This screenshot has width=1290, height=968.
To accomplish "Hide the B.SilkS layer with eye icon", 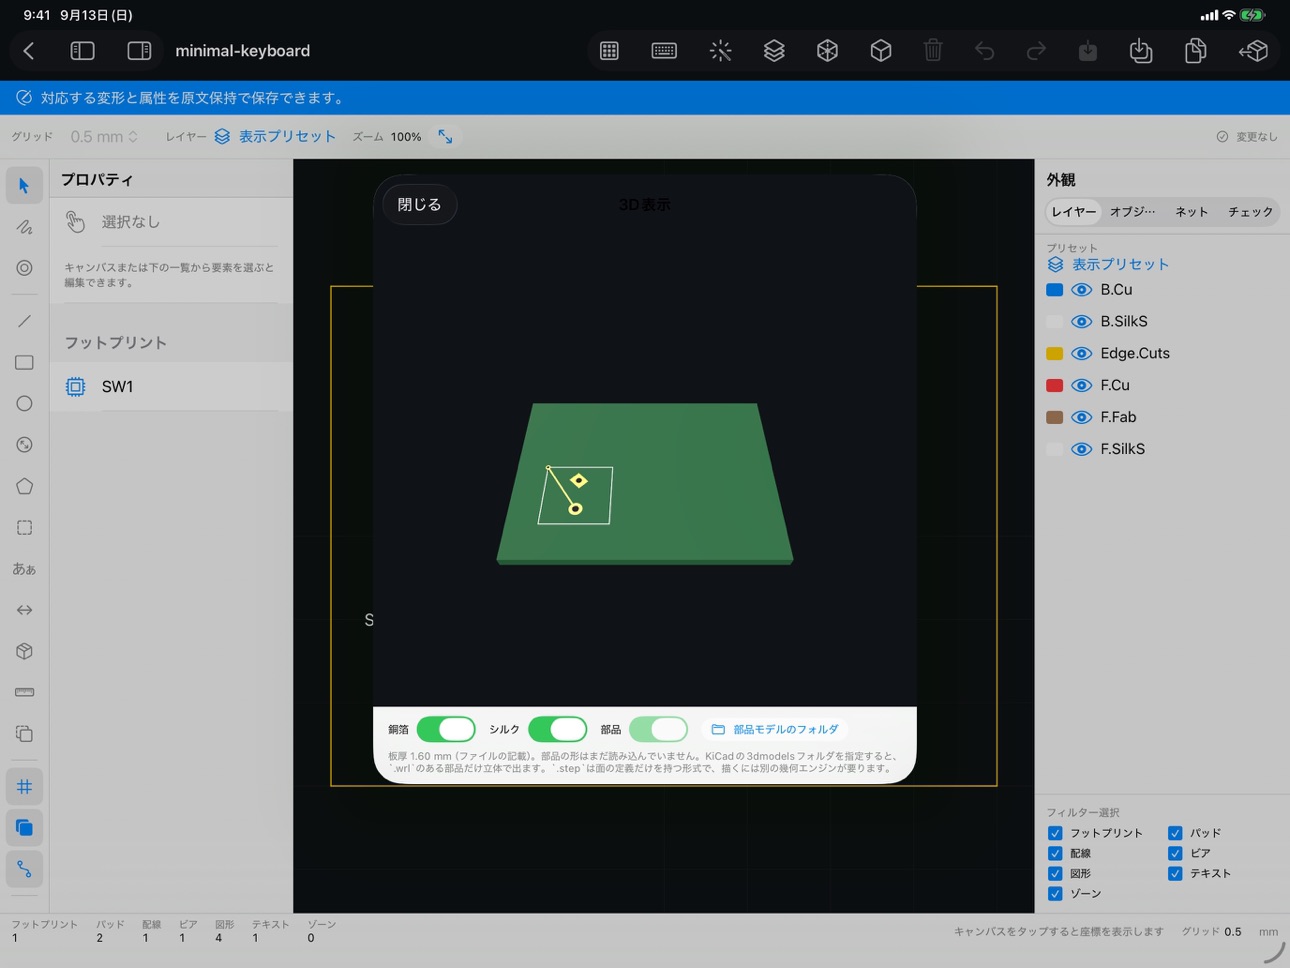I will (1081, 322).
